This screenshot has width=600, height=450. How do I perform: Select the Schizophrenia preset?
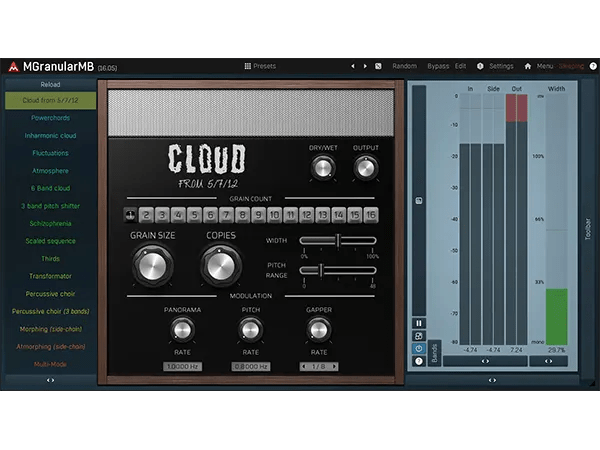point(51,223)
